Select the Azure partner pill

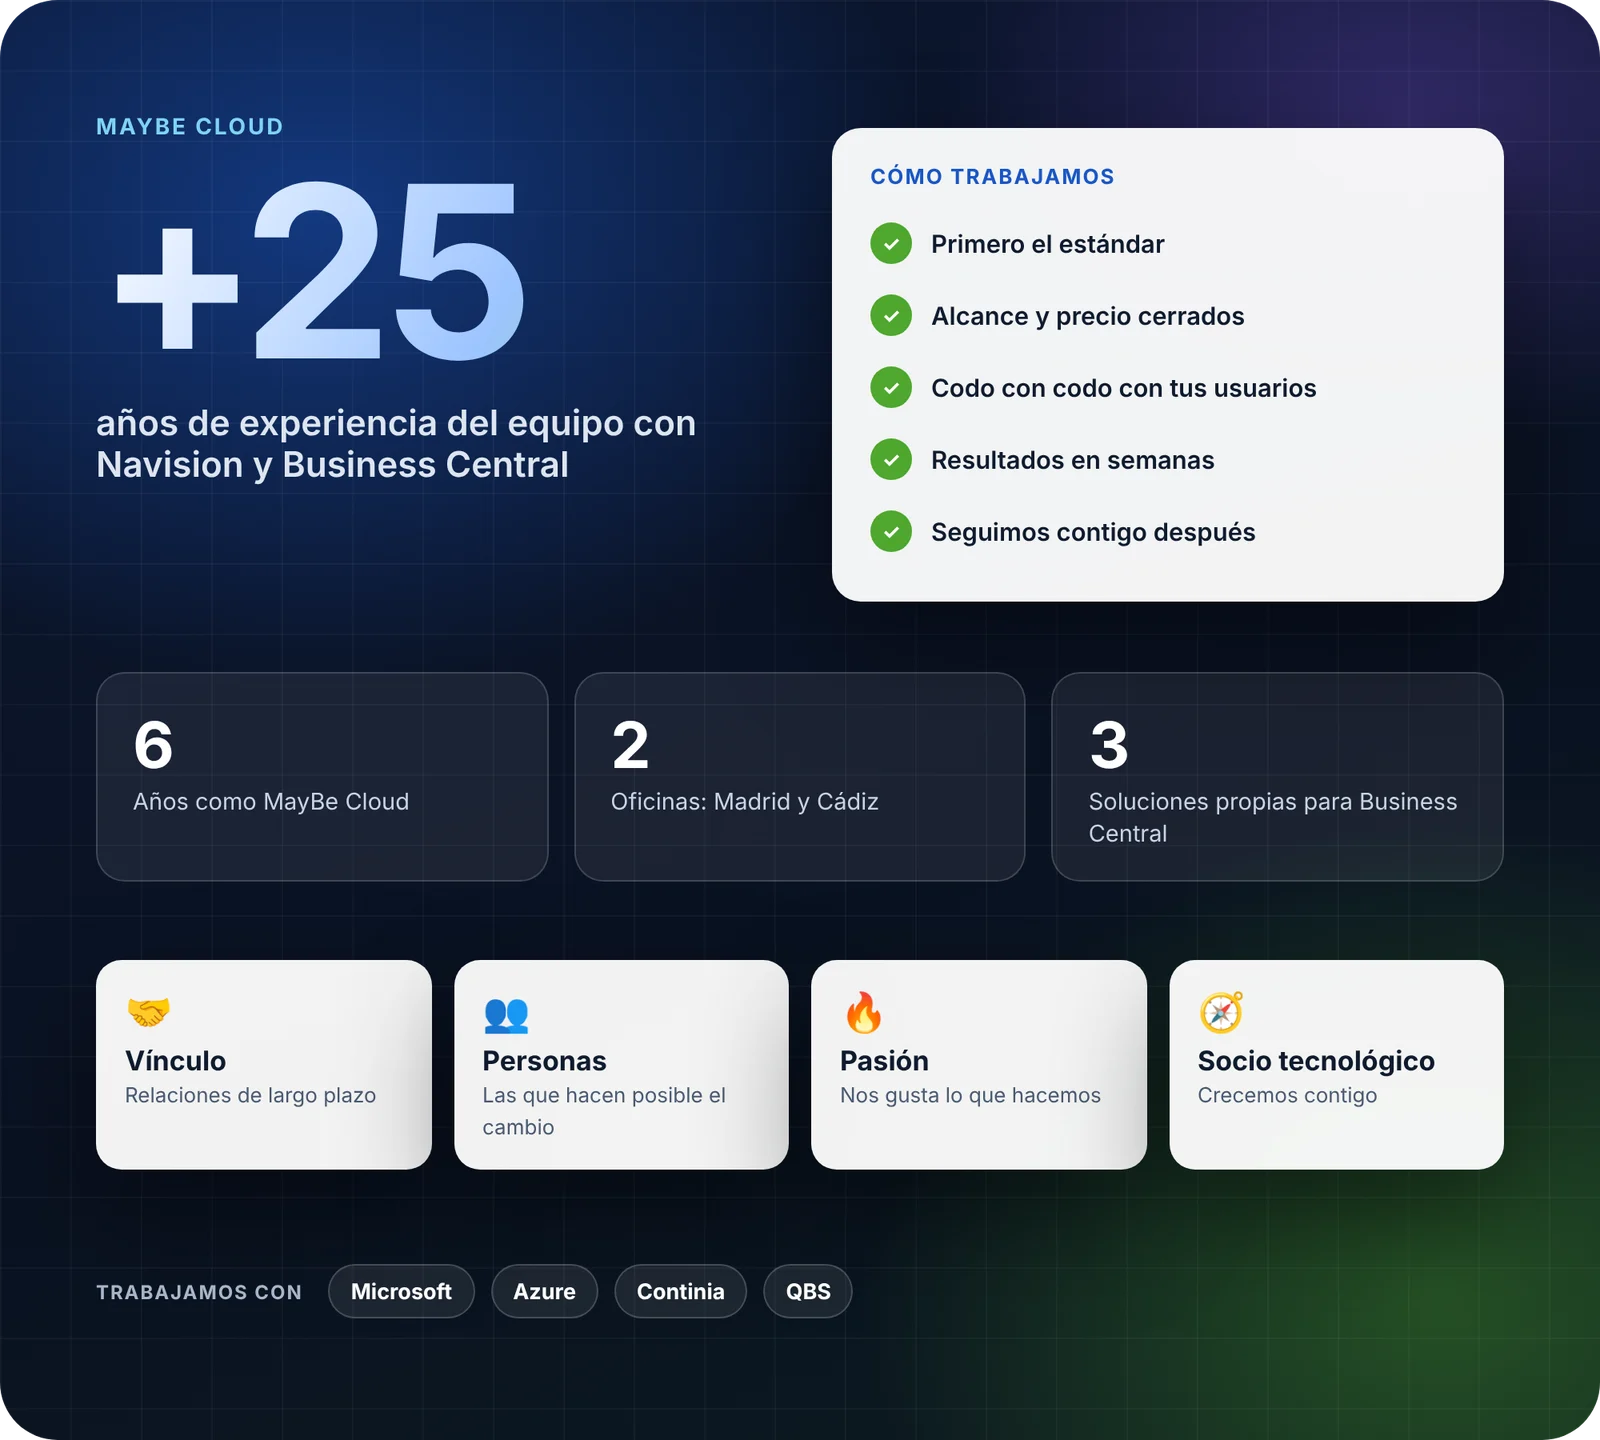pos(544,1291)
